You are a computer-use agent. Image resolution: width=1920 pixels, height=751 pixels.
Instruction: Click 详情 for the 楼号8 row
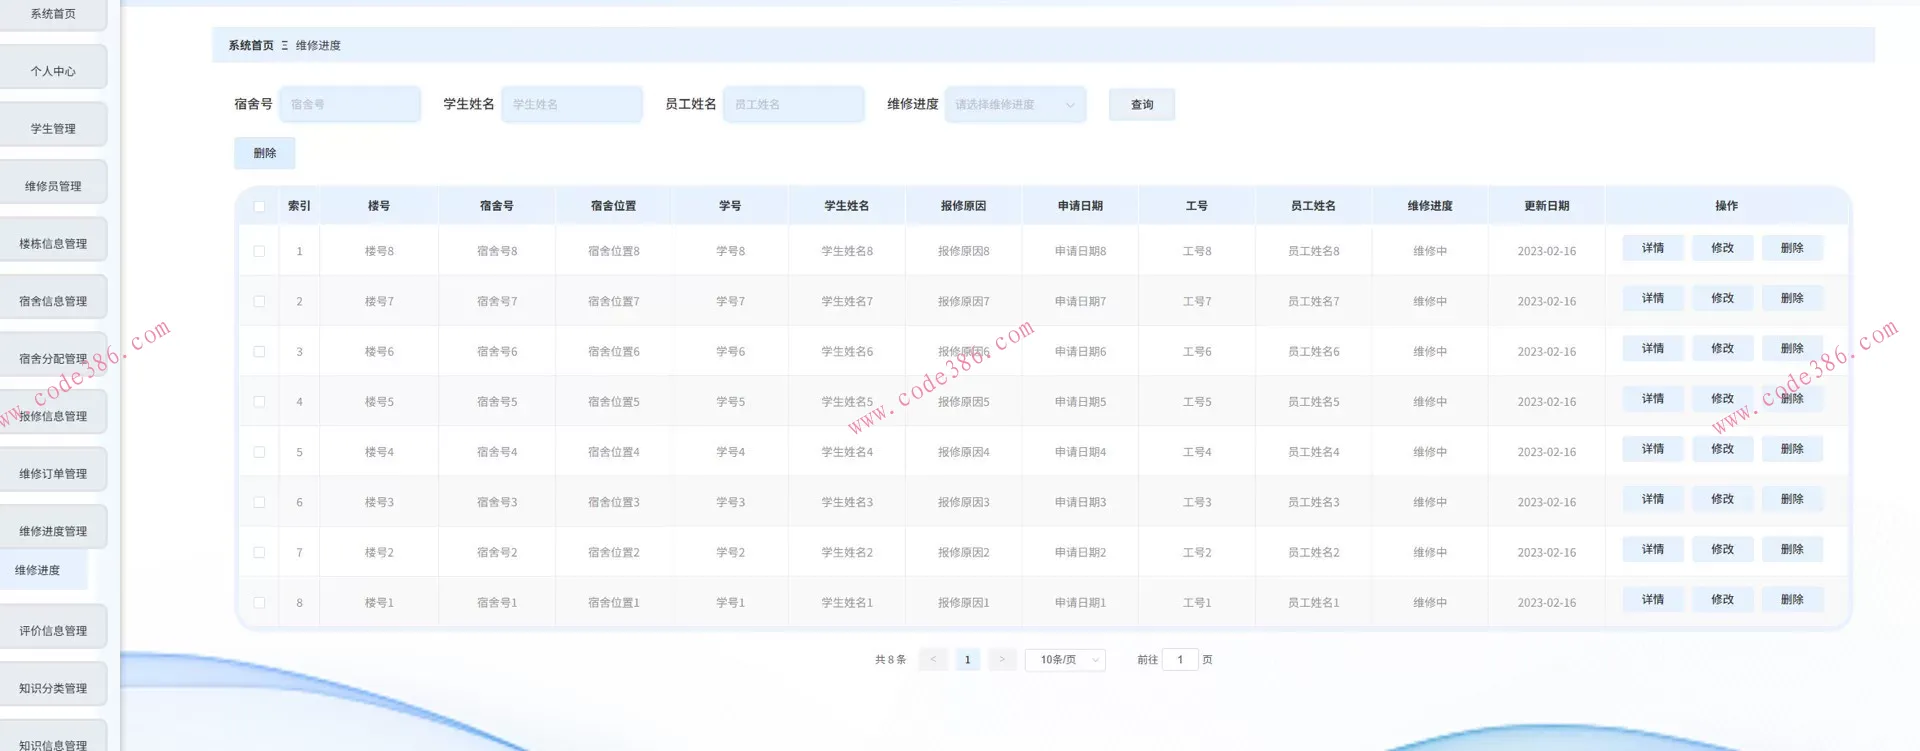[1652, 249]
